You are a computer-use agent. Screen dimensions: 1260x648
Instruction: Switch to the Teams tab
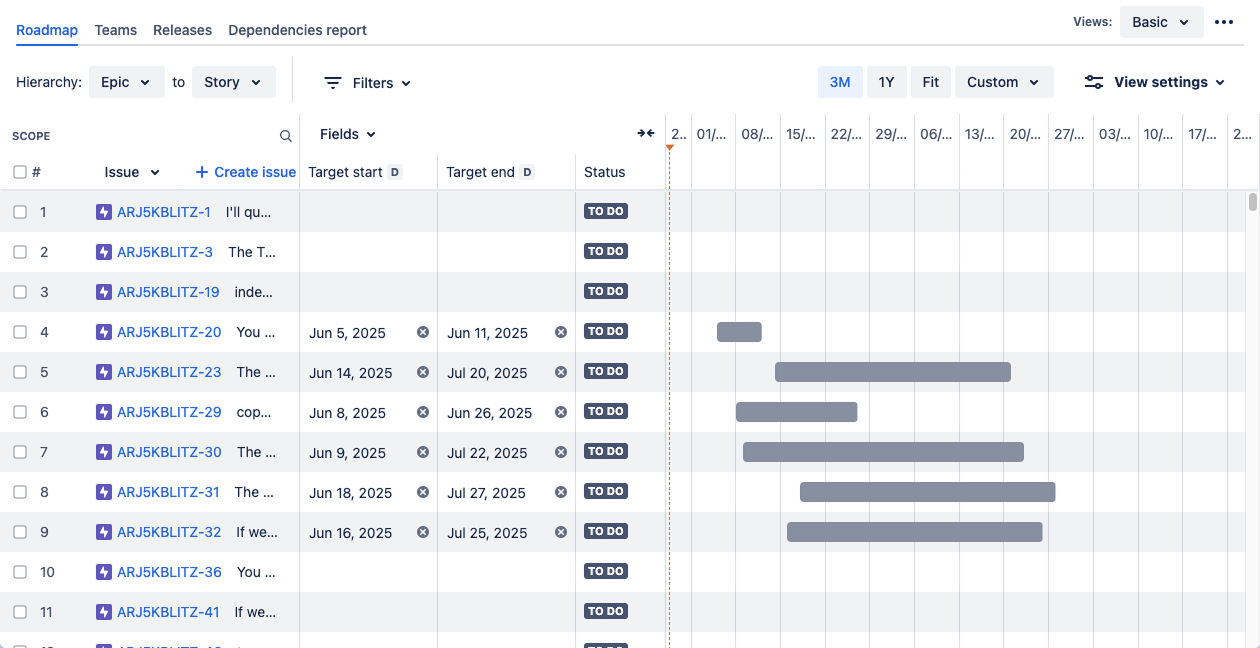[115, 30]
